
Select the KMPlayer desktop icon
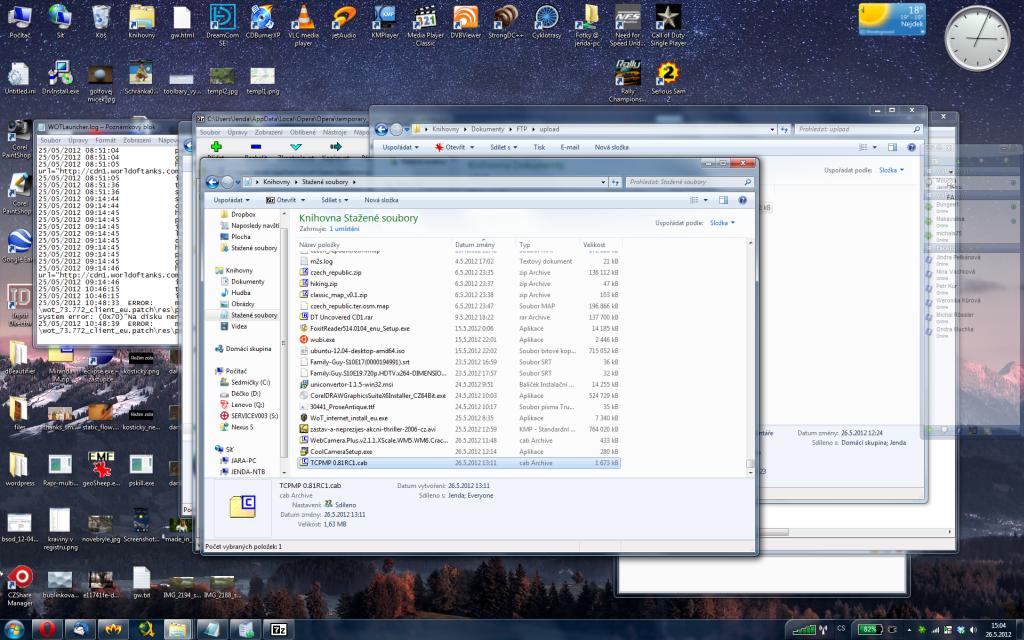coord(385,23)
